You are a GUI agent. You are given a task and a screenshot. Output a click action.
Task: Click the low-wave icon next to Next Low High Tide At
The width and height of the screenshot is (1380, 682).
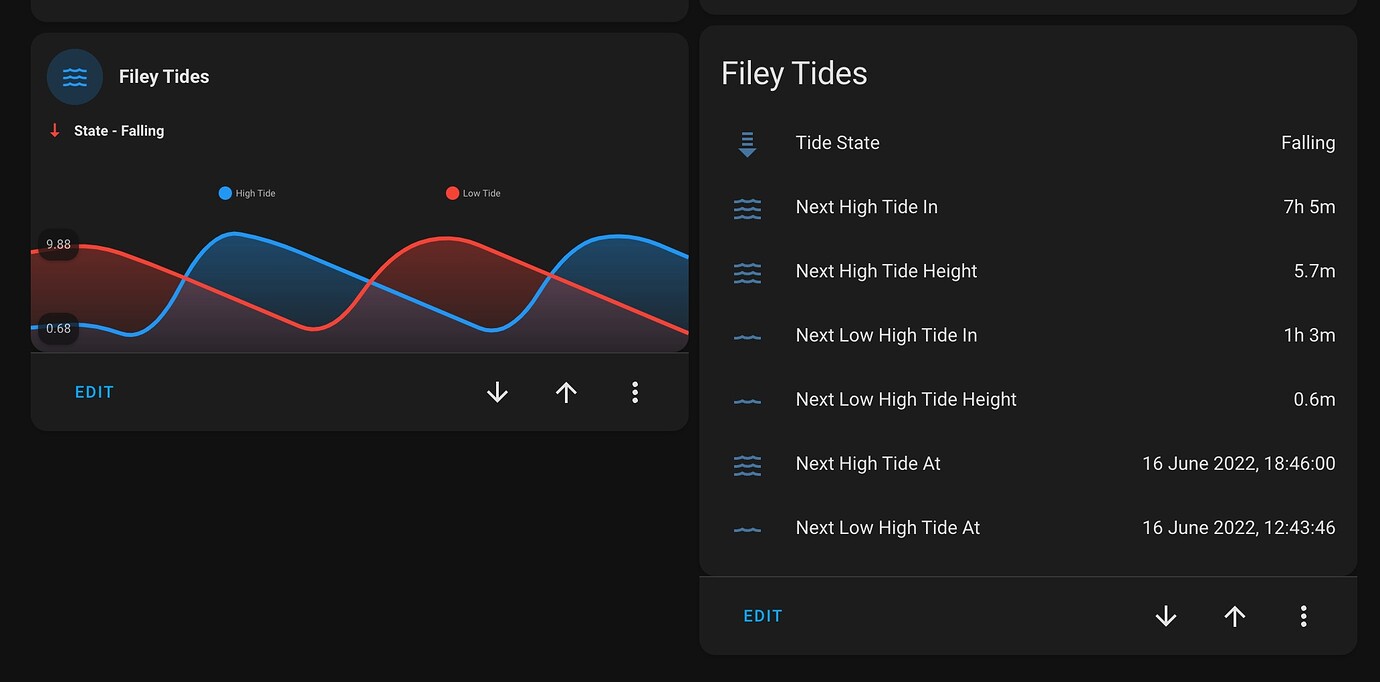(x=747, y=527)
